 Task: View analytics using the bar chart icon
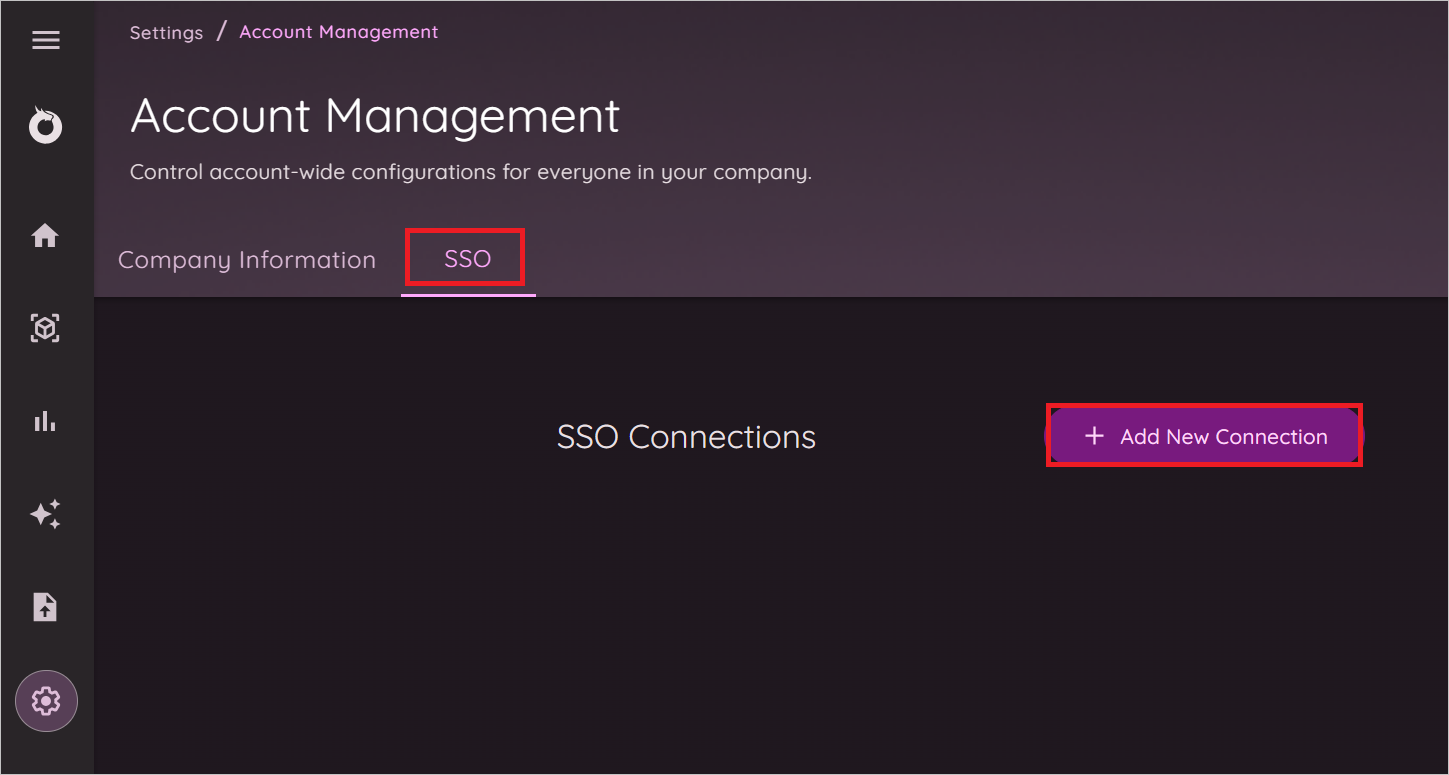[45, 420]
